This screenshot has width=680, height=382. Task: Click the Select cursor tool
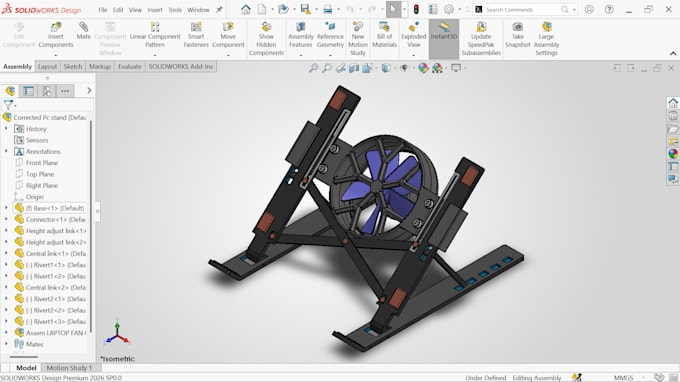(x=392, y=9)
